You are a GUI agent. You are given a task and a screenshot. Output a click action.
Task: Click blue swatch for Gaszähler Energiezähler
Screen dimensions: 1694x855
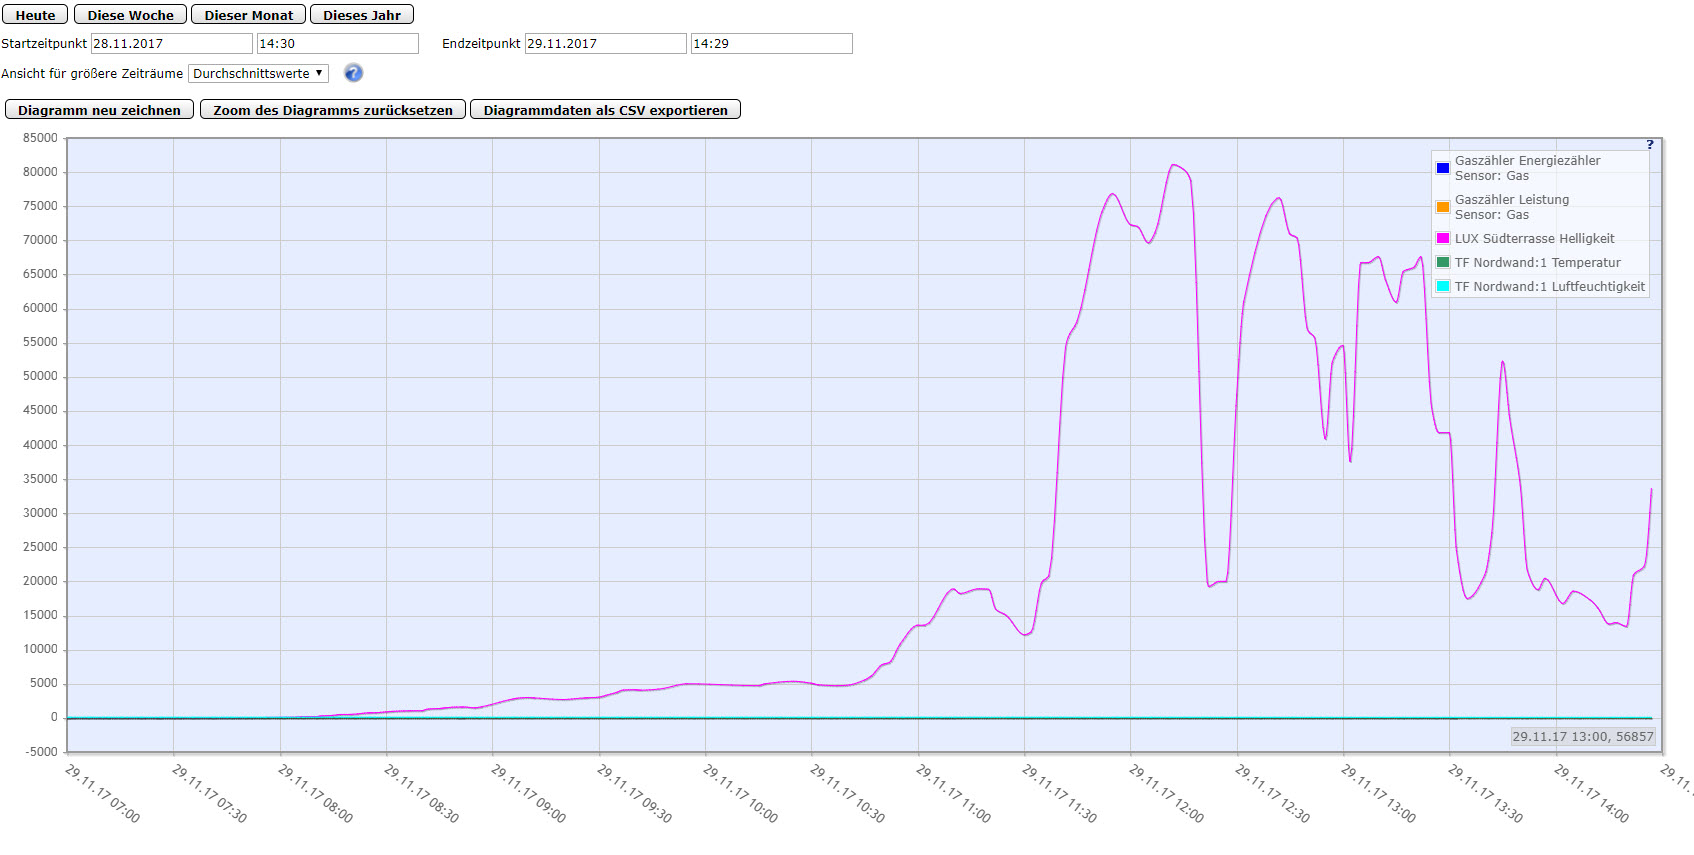click(x=1443, y=168)
